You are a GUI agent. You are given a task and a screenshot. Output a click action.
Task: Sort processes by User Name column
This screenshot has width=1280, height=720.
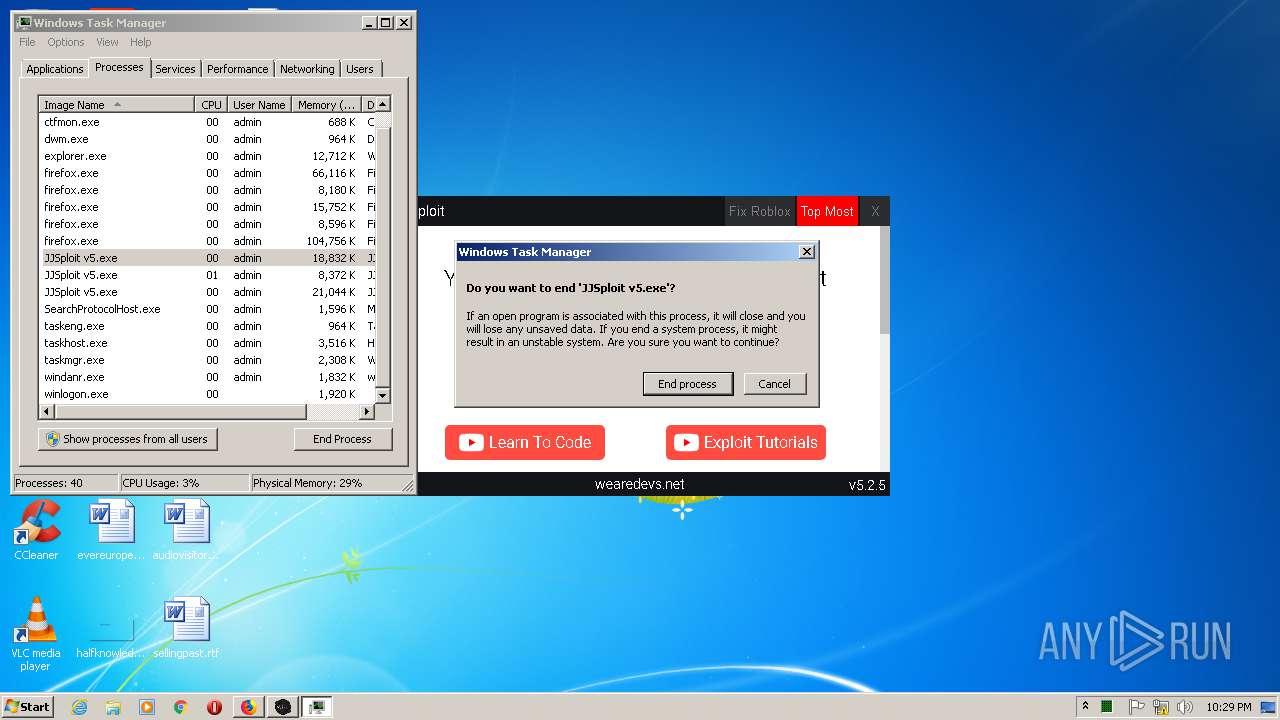[x=259, y=105]
